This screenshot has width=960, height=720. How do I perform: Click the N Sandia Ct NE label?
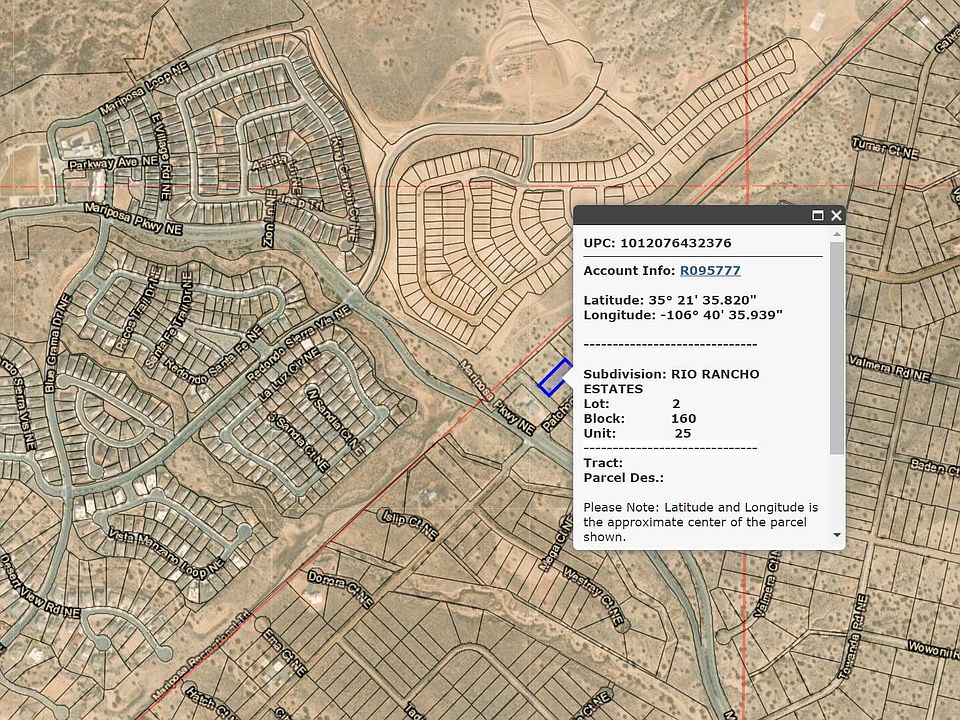tap(336, 422)
